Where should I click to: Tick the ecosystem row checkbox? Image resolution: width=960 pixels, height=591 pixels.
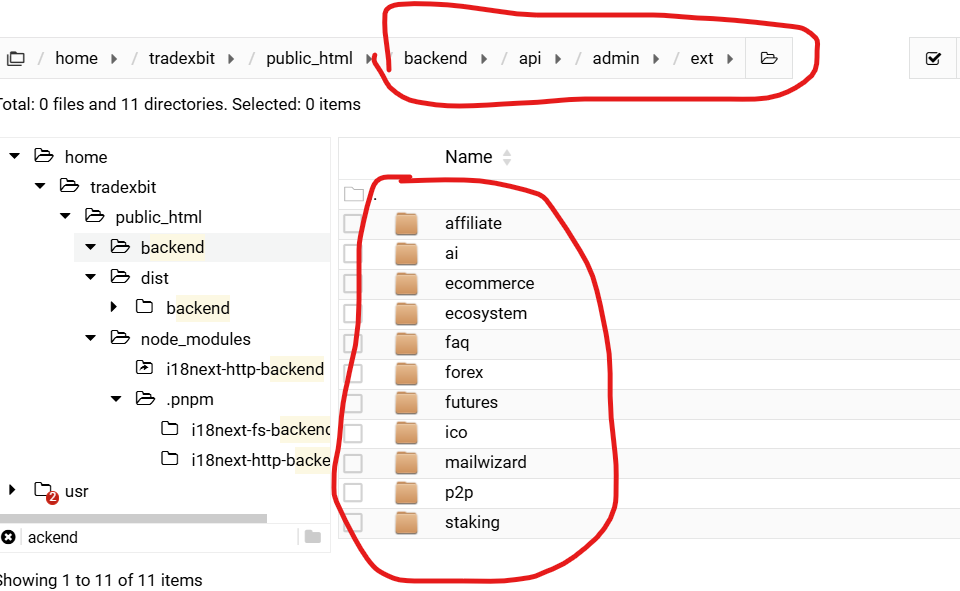coord(353,314)
